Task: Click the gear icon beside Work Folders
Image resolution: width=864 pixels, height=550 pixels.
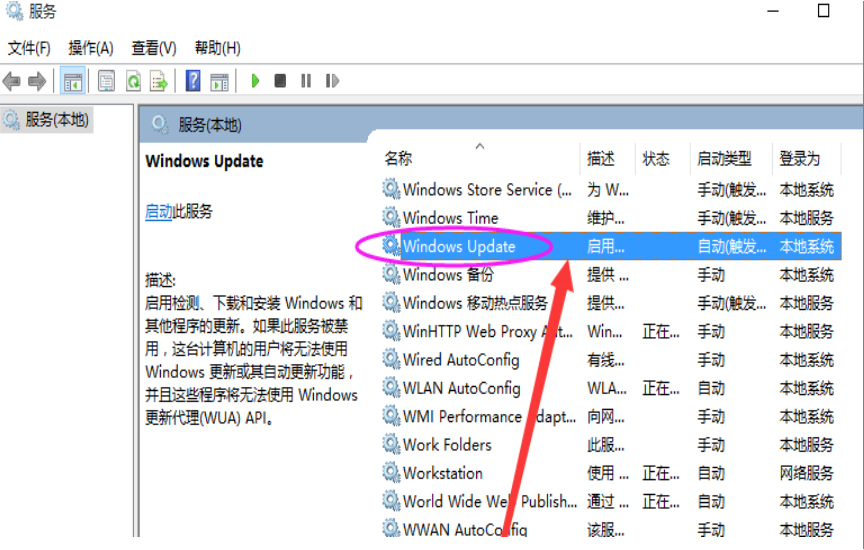Action: coord(391,444)
